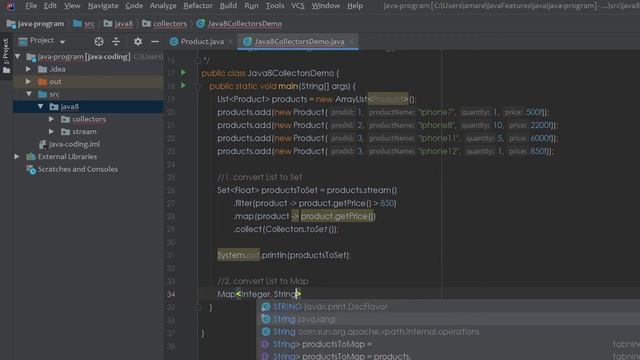
Task: Click the src breadcrumb
Action: click(x=84, y=24)
